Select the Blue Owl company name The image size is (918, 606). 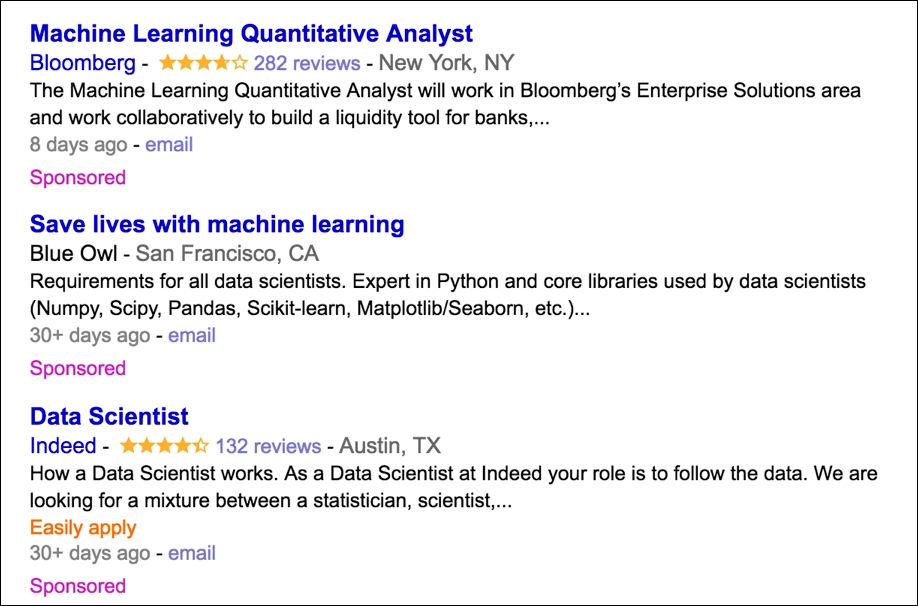pyautogui.click(x=74, y=254)
